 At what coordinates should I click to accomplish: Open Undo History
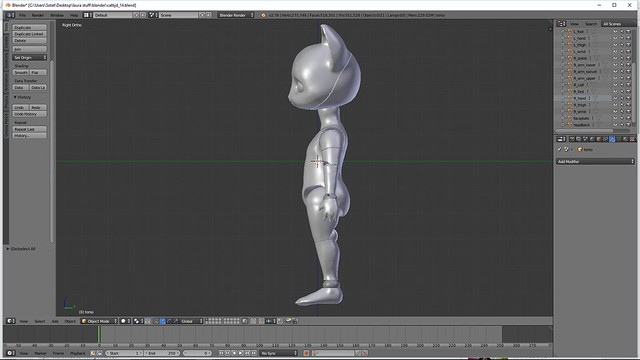pos(29,114)
